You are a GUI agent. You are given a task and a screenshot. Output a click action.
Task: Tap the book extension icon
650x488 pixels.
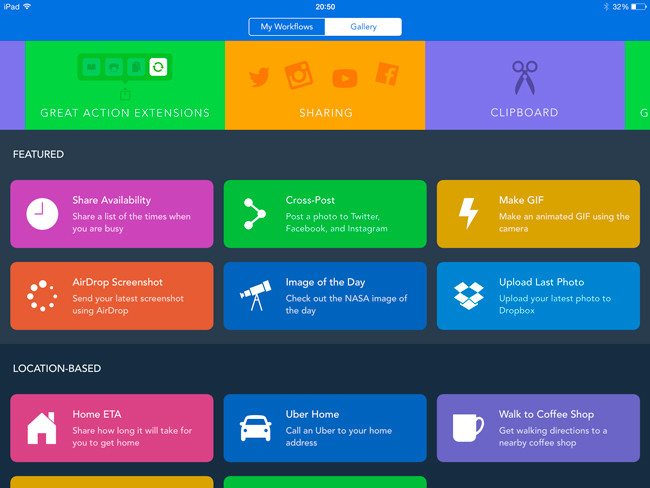pos(91,67)
